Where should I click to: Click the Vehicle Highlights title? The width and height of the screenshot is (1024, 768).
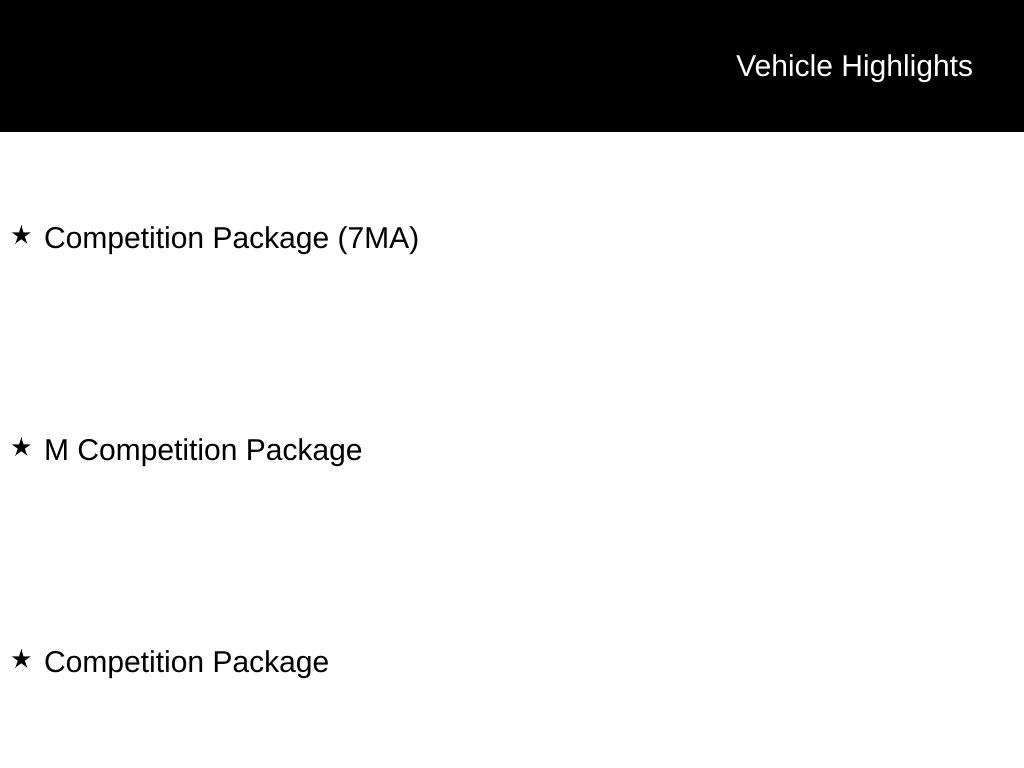854,66
